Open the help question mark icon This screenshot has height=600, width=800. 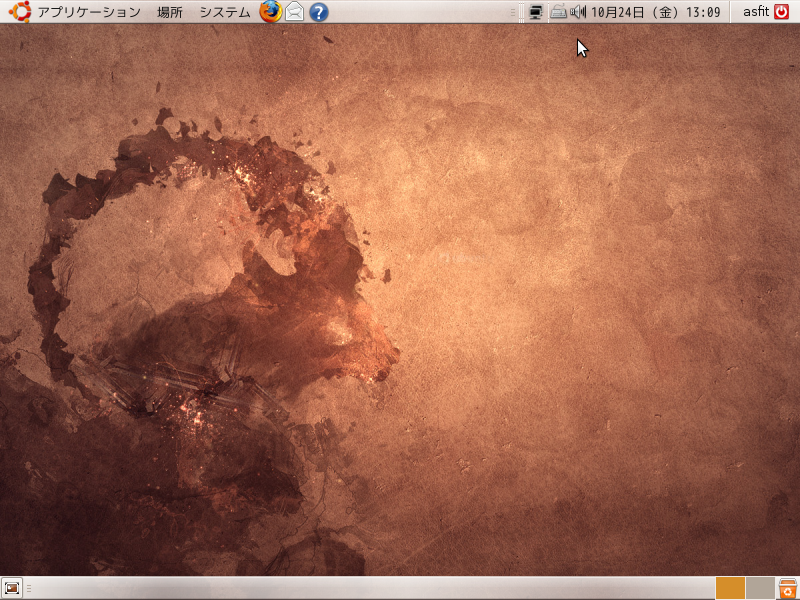pyautogui.click(x=319, y=12)
